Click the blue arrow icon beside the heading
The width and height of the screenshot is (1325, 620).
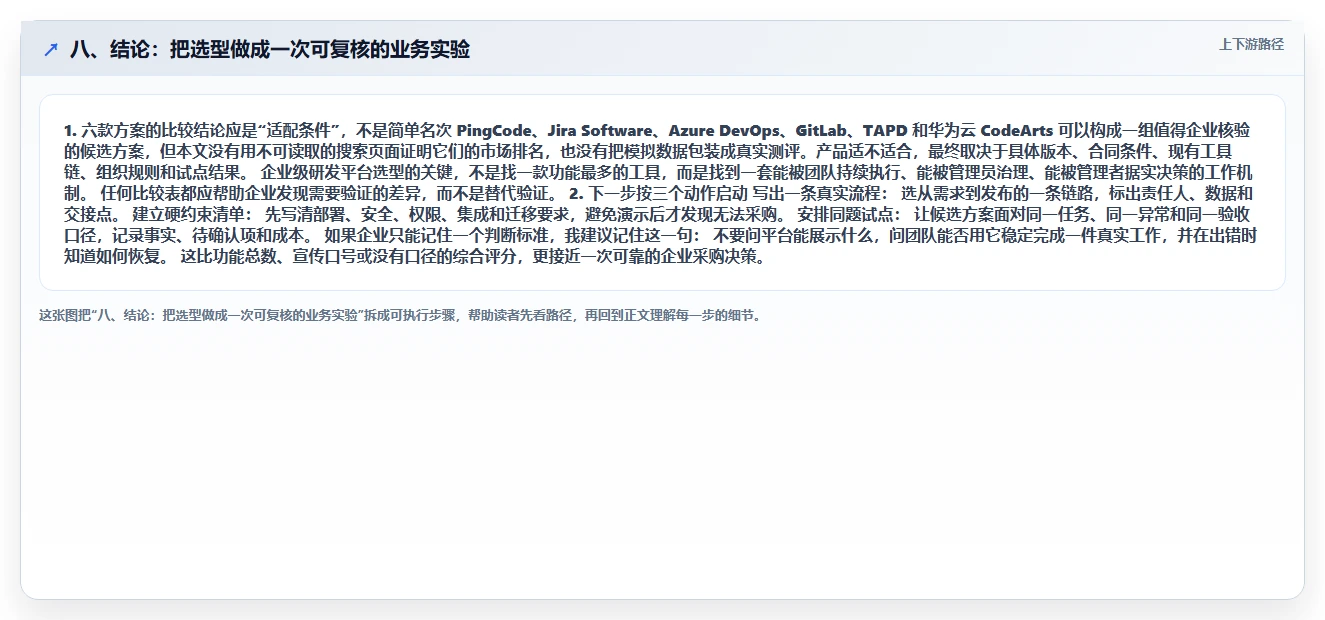click(x=51, y=50)
